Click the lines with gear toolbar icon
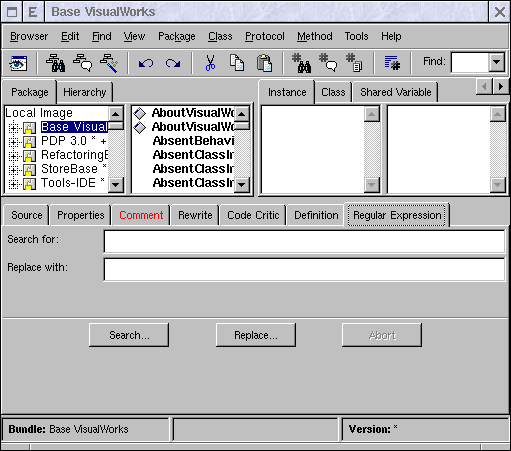 click(x=392, y=63)
